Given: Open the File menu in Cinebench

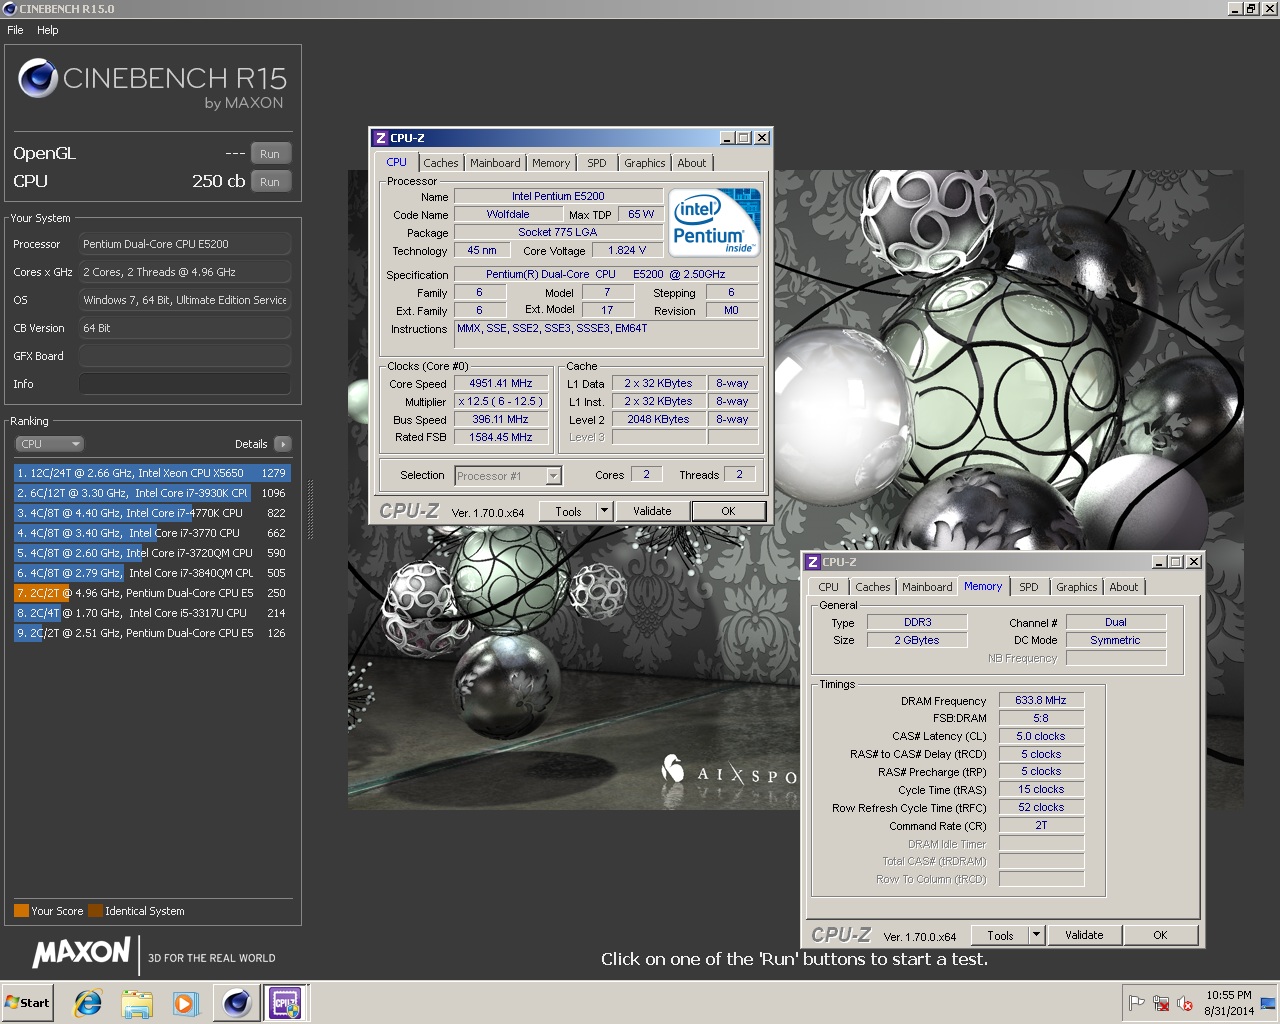Looking at the screenshot, I should pyautogui.click(x=15, y=30).
